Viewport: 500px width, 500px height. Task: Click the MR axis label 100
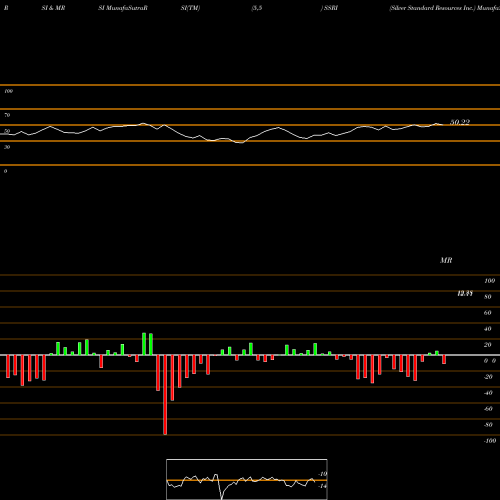[490, 281]
